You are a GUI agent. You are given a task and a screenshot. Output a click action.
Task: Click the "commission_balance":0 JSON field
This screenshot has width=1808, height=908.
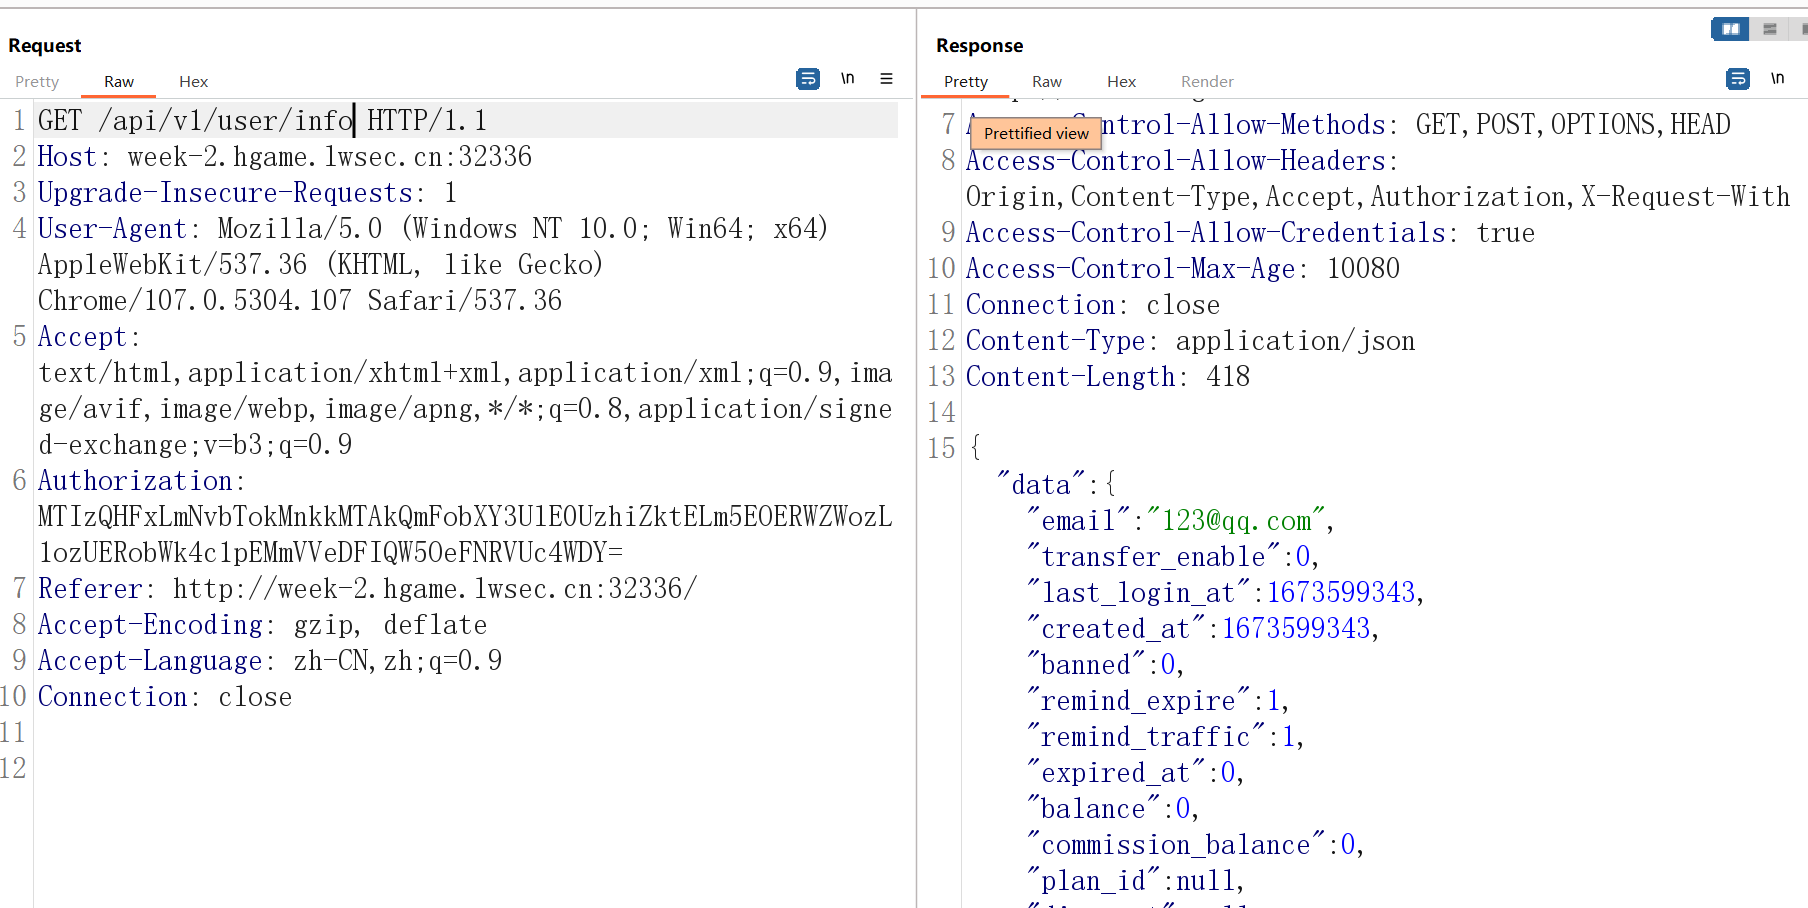pos(1191,845)
